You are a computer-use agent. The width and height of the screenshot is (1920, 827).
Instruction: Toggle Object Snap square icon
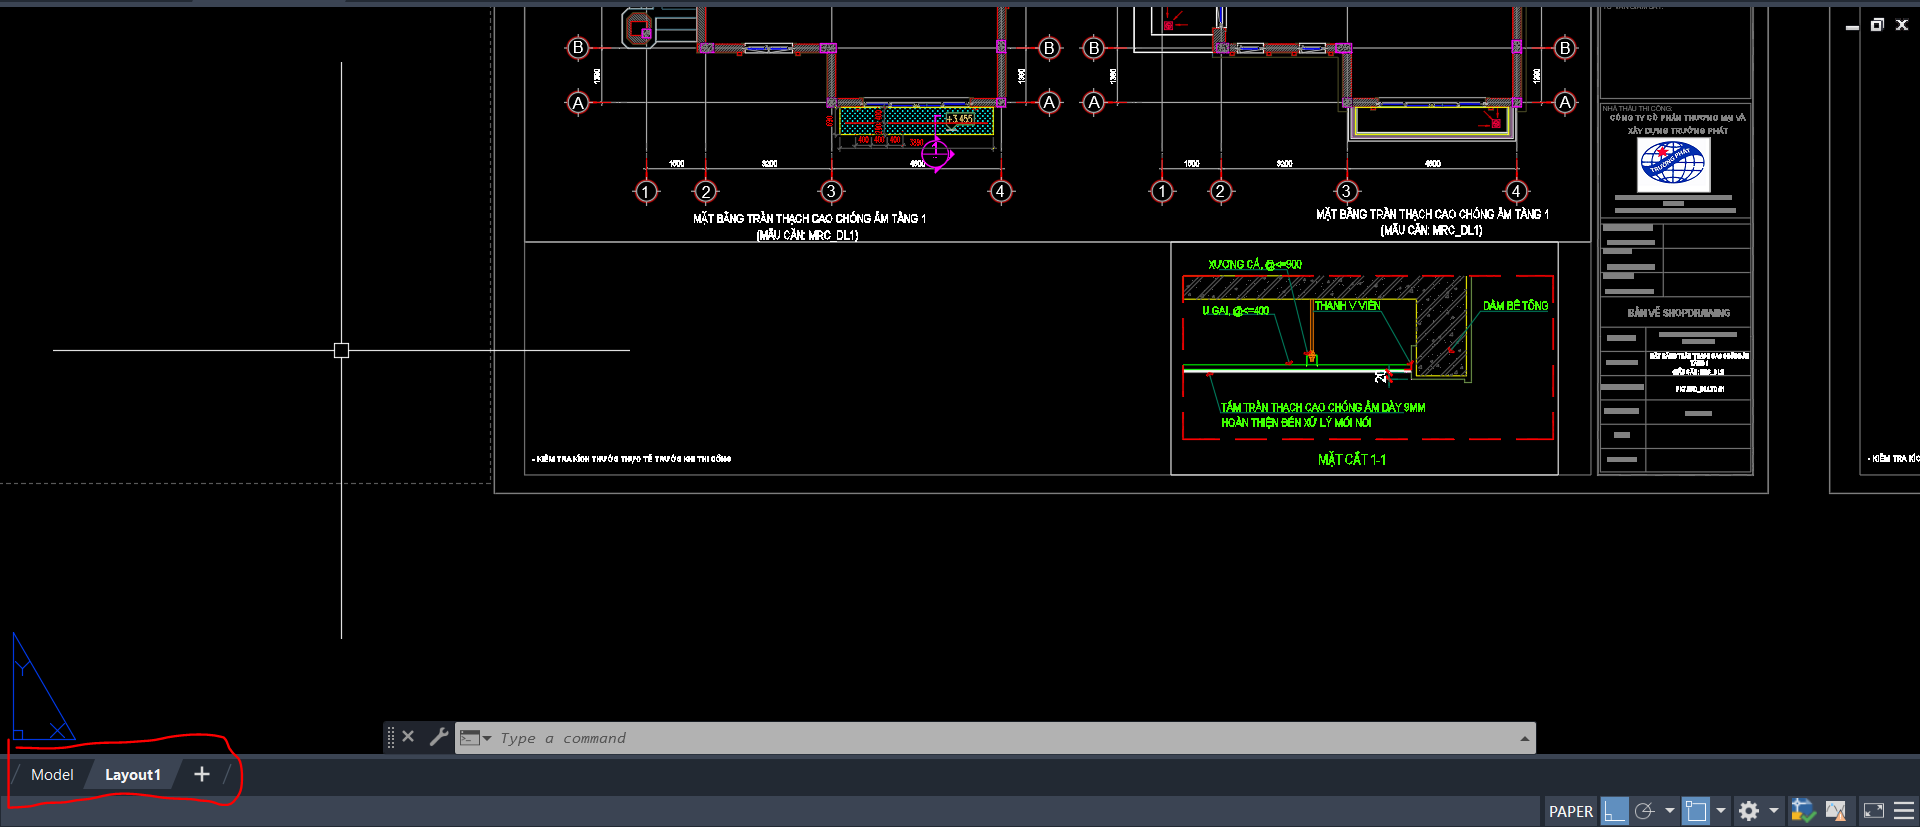(1696, 811)
